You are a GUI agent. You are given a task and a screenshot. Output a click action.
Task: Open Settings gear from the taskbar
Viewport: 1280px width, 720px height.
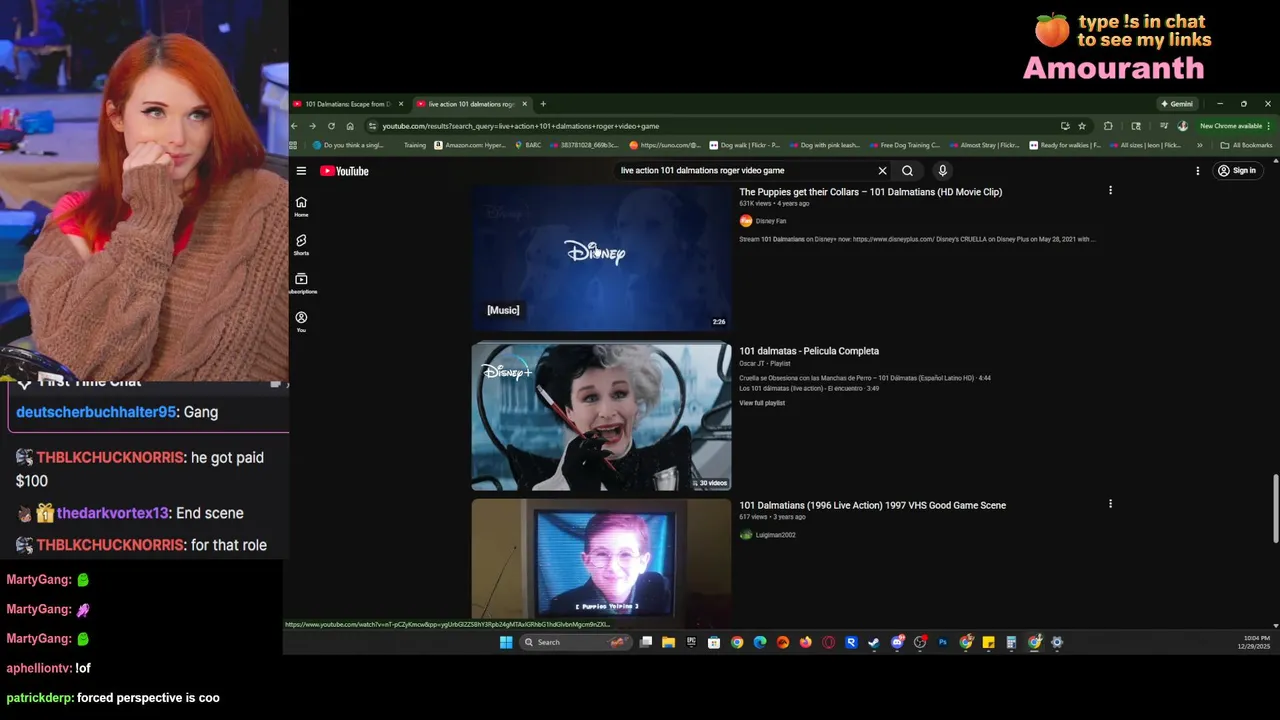[1057, 642]
